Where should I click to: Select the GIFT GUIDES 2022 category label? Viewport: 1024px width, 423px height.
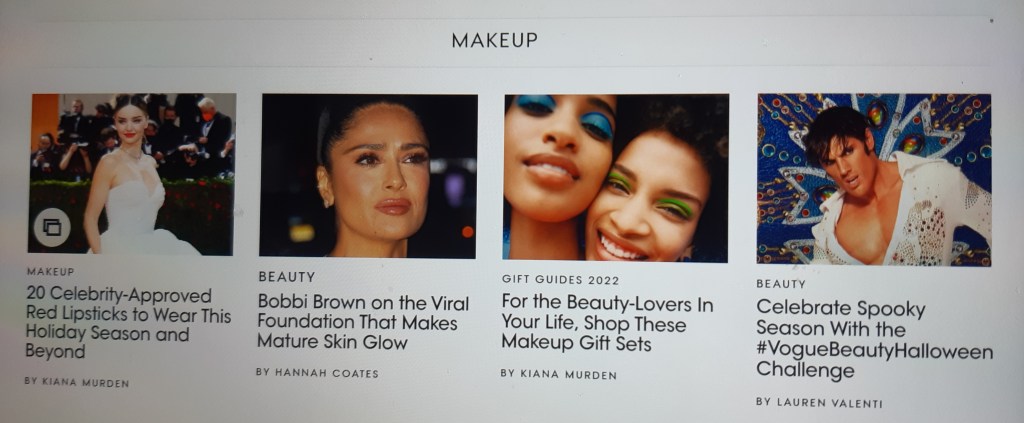[560, 280]
